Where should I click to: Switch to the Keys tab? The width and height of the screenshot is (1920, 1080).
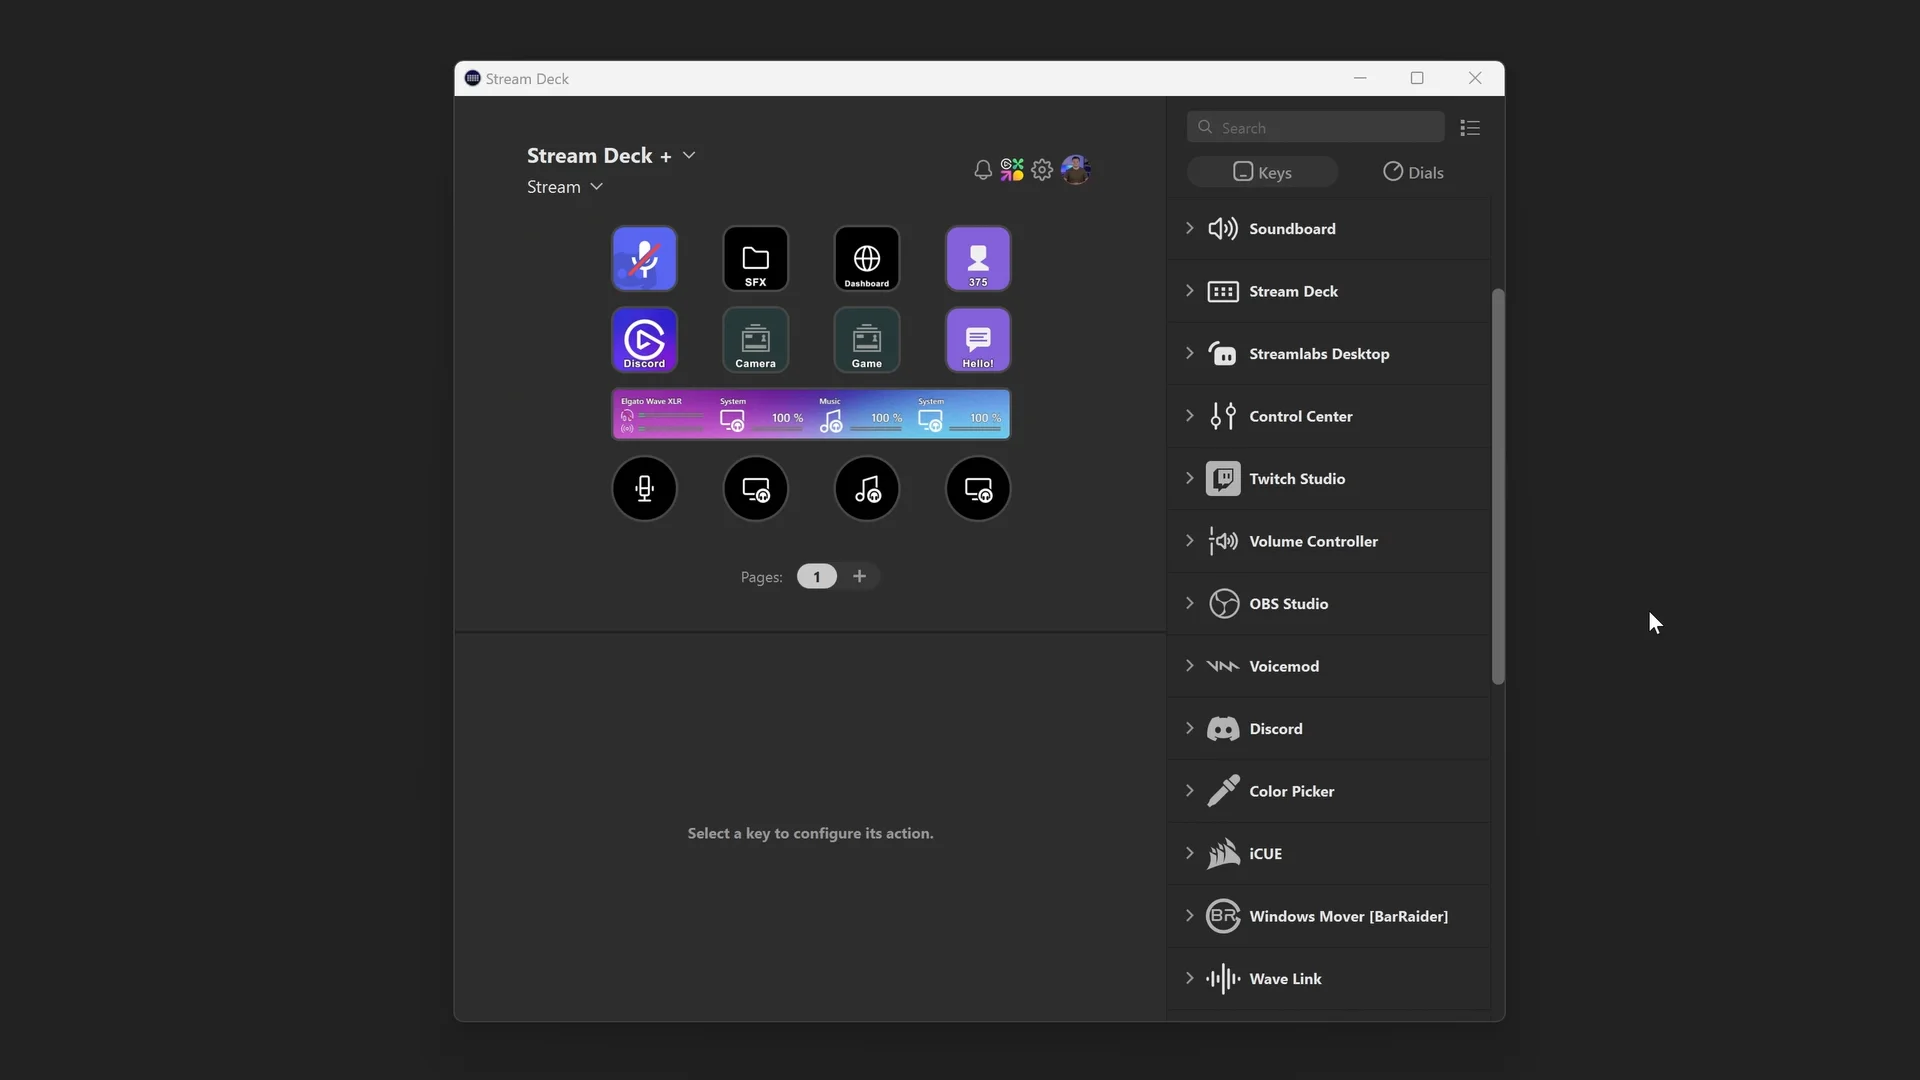coord(1262,172)
